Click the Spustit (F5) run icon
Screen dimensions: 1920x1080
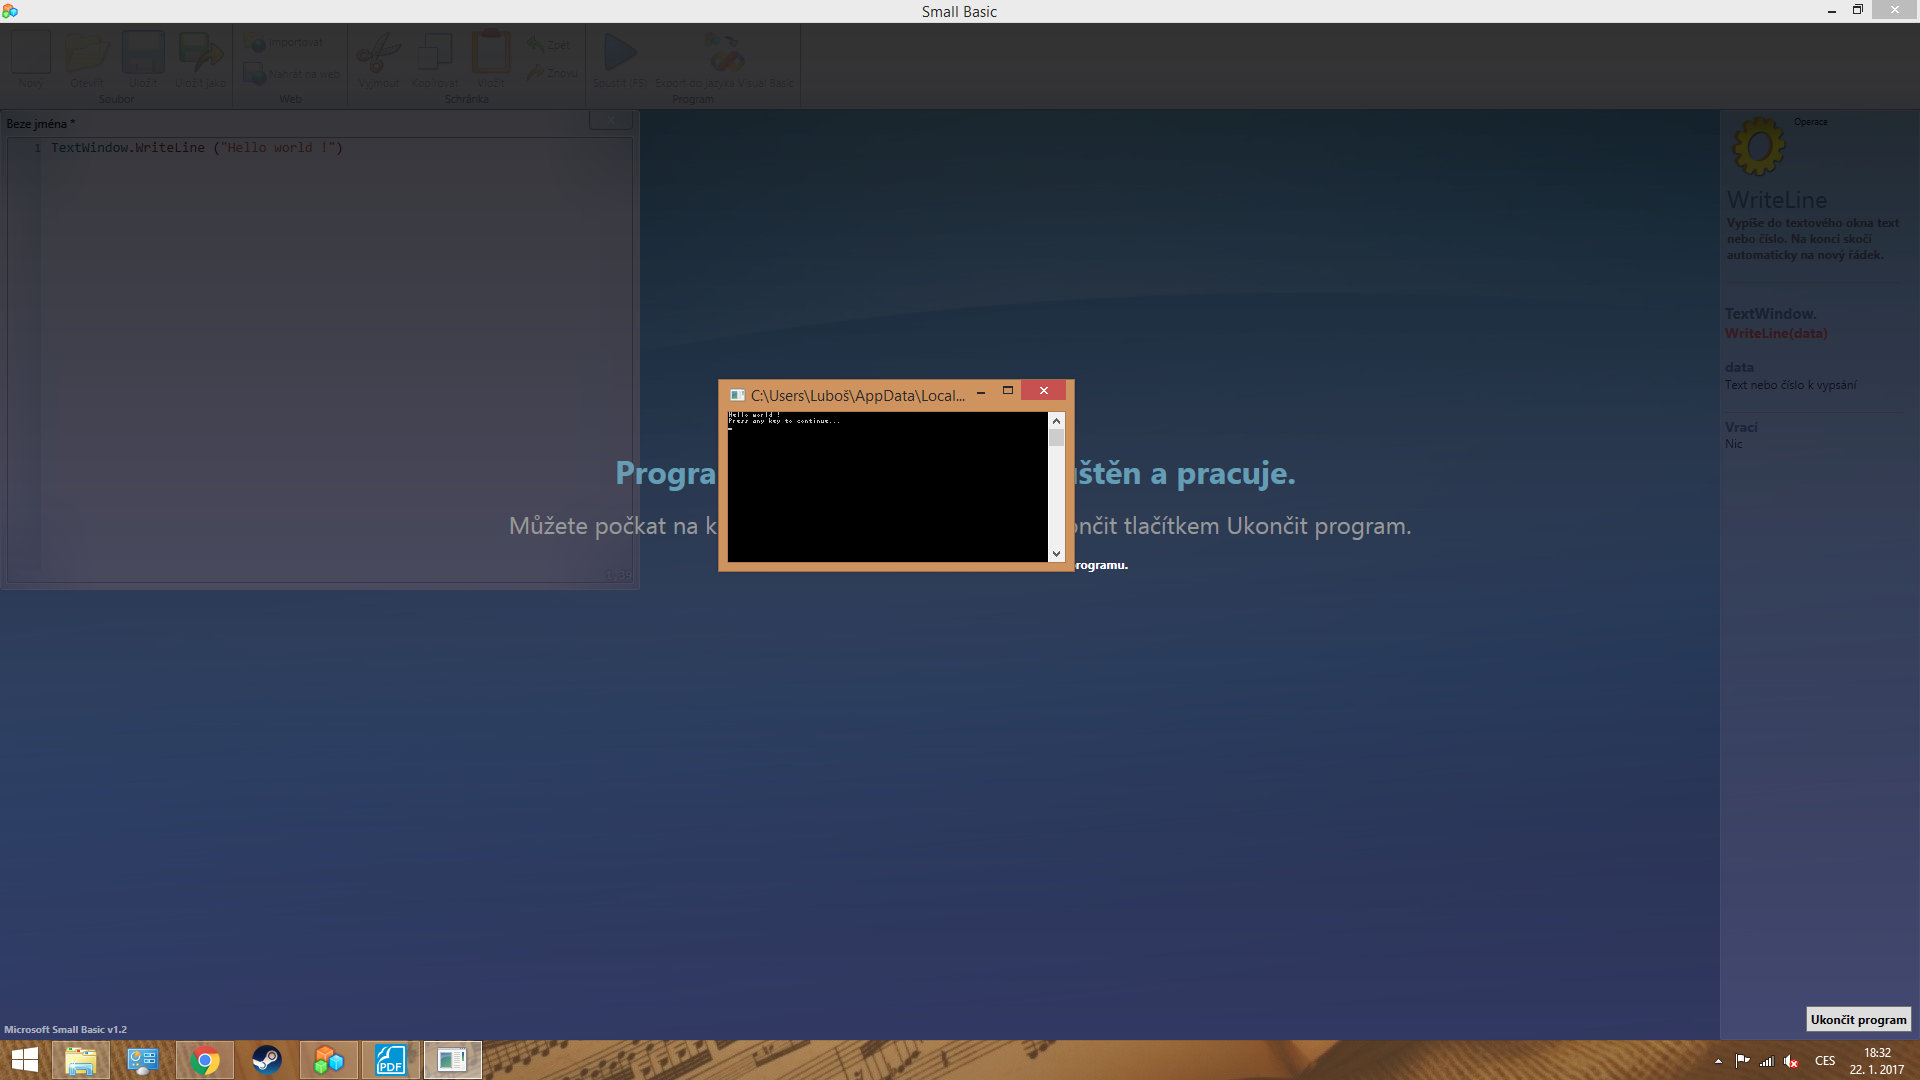click(x=620, y=53)
